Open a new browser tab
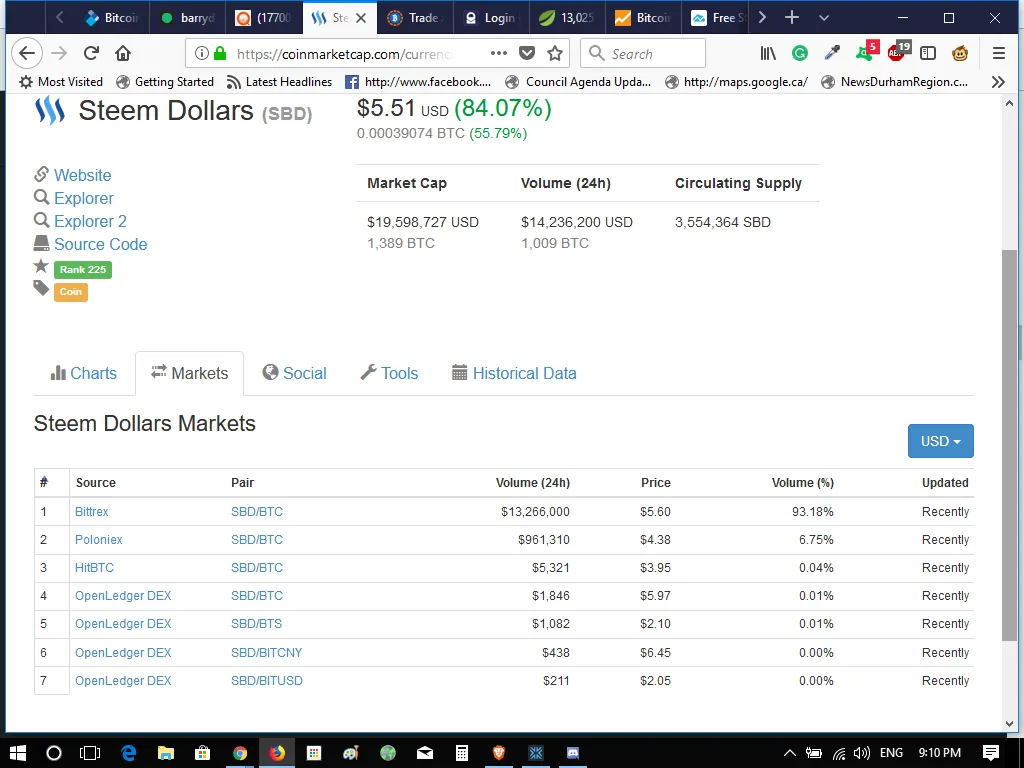Screen dimensions: 1024x768 [792, 18]
